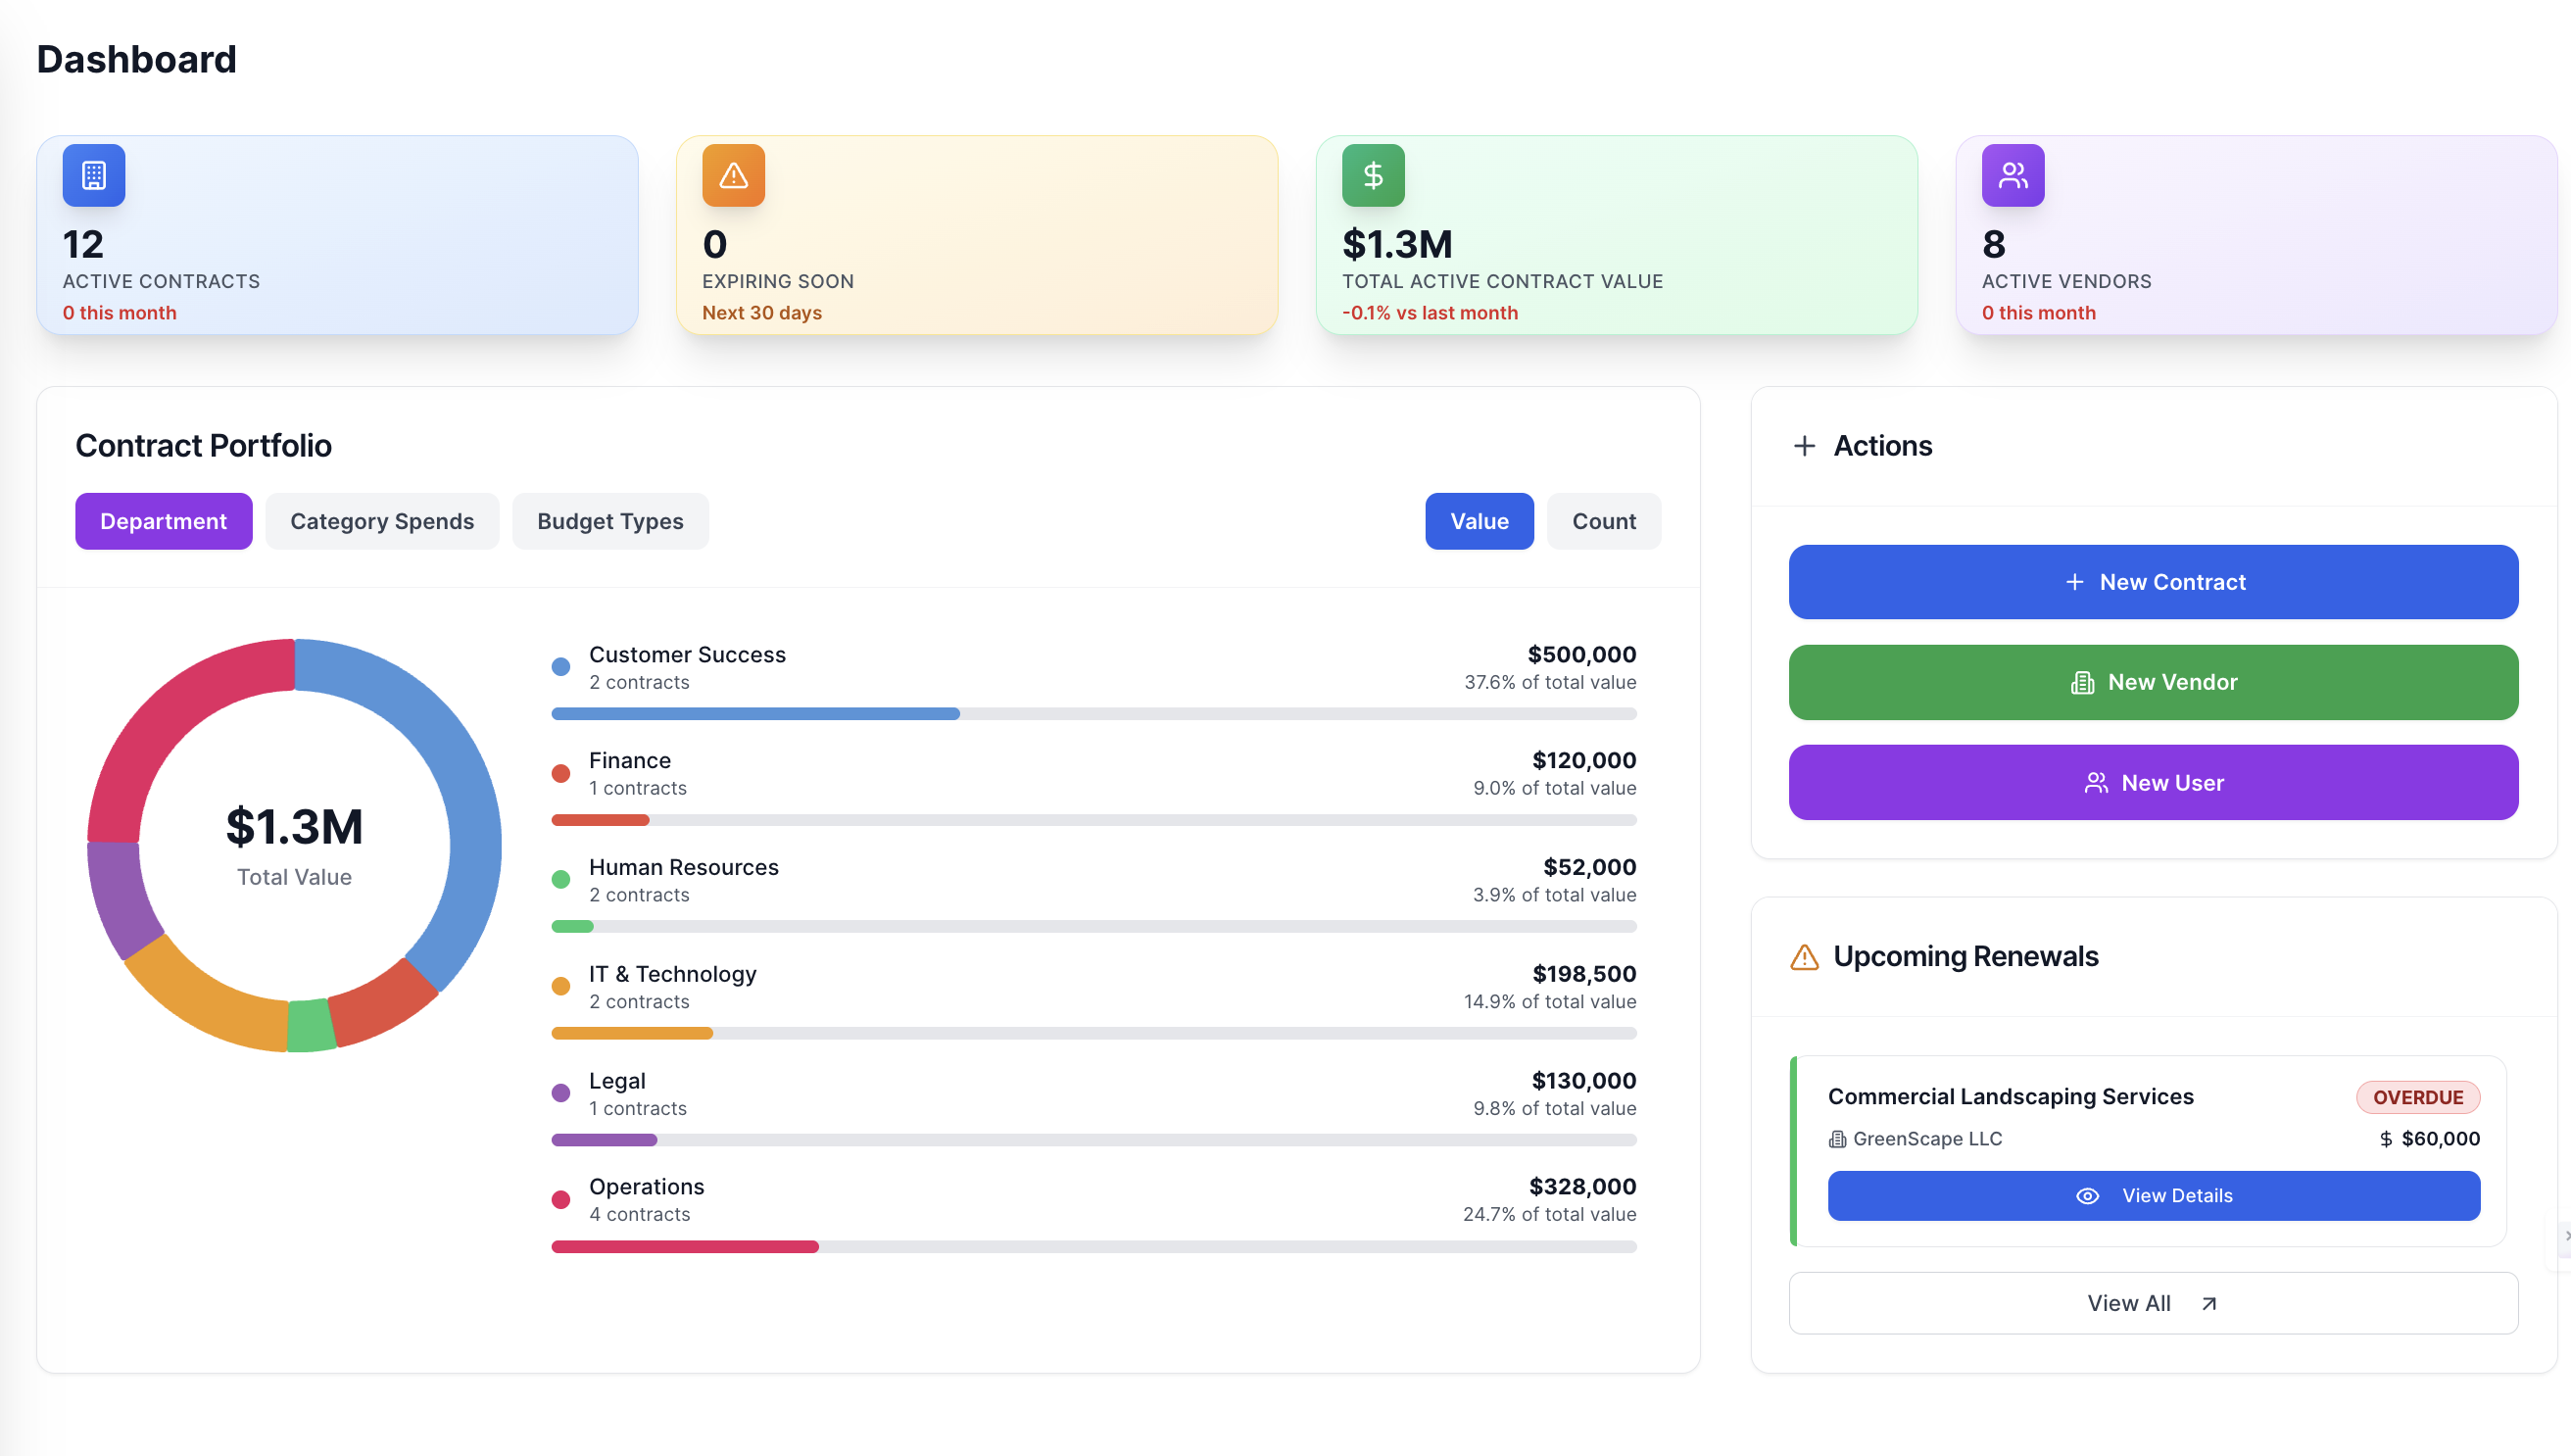Click the blue Active Contracts building icon
The height and width of the screenshot is (1456, 2571).
(x=94, y=175)
